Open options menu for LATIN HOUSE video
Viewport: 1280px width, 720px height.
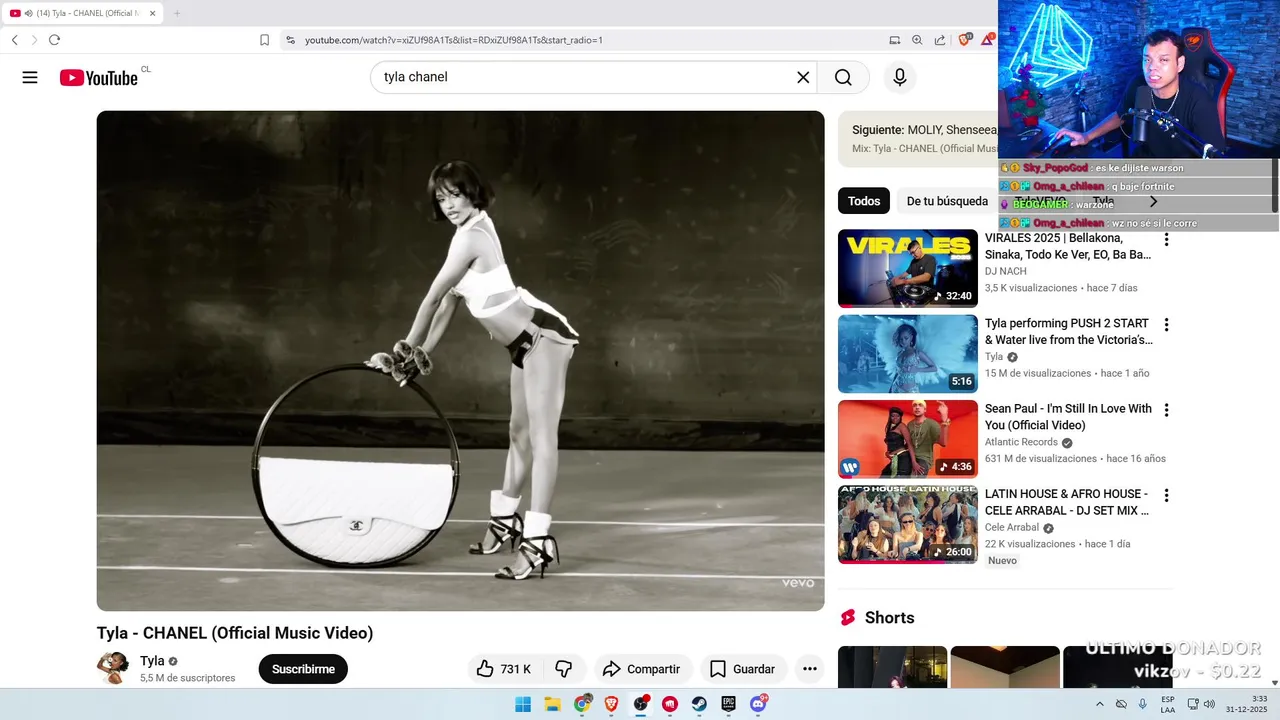pos(1166,495)
